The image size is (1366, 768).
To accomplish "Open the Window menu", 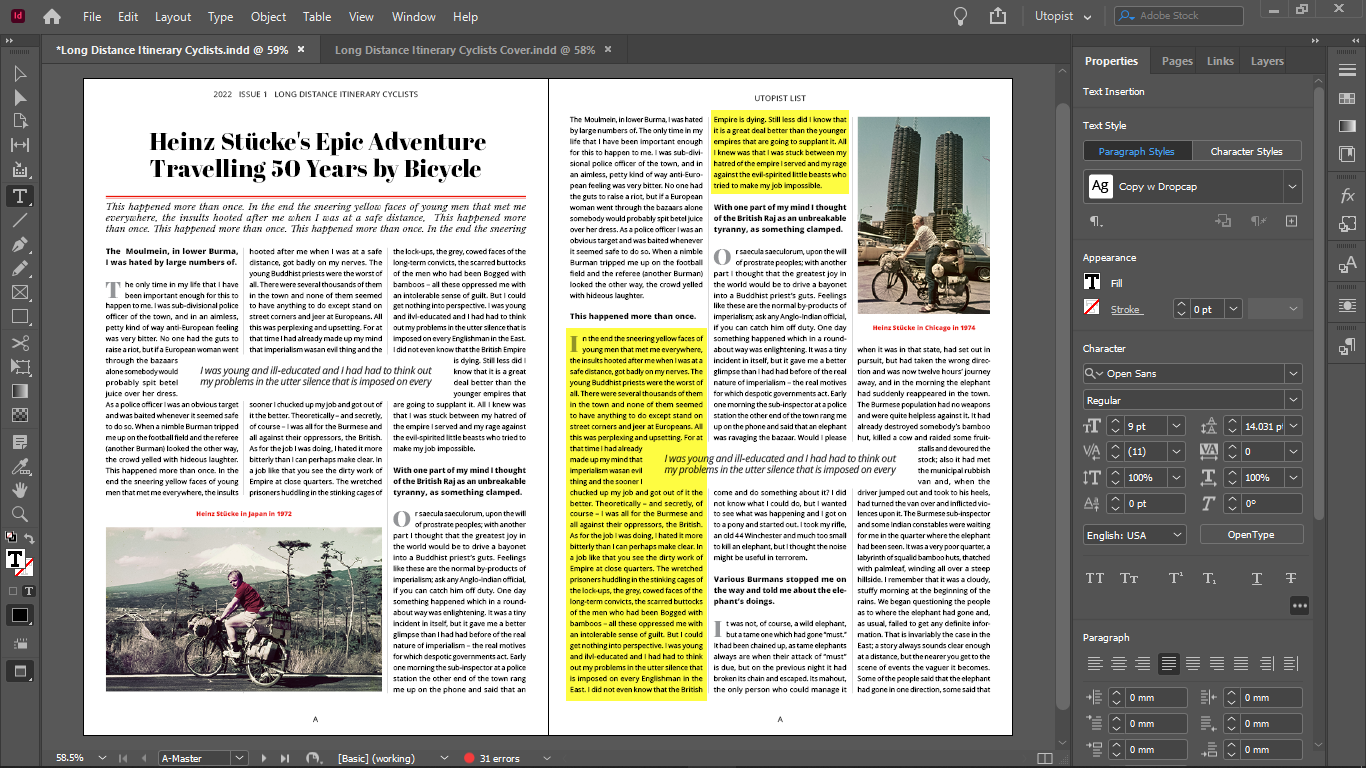I will tap(413, 16).
